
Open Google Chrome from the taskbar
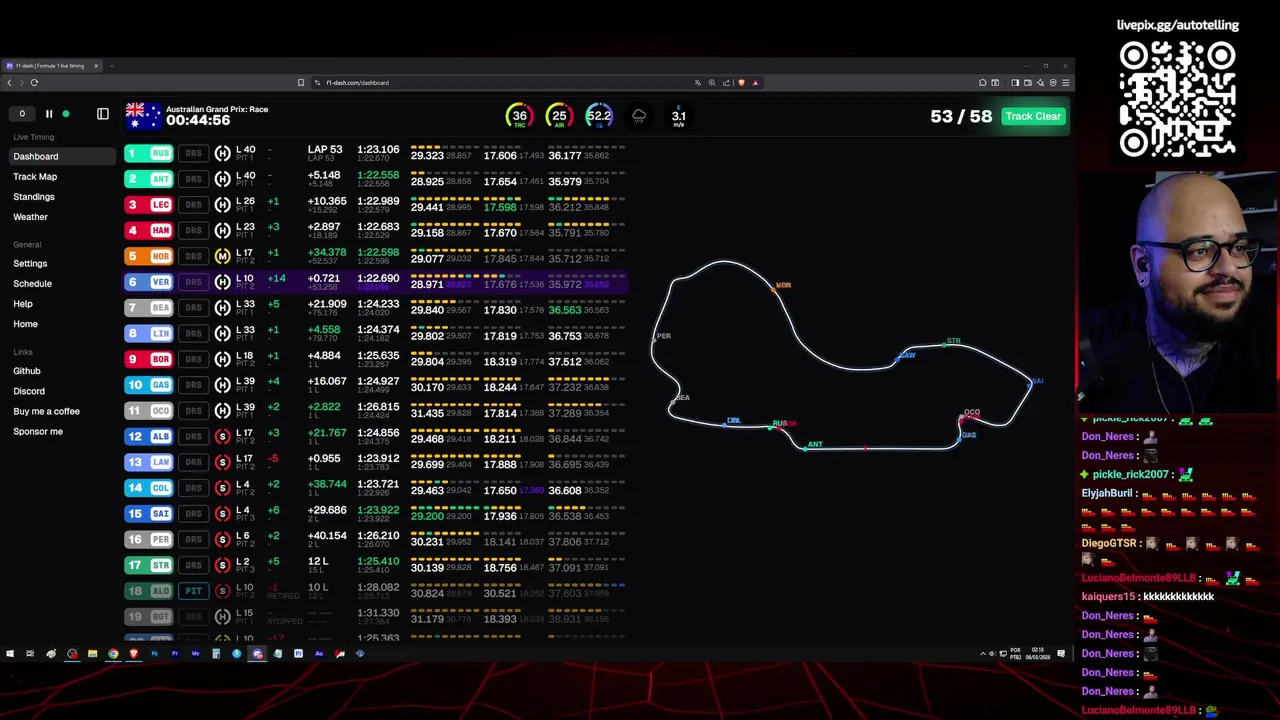pos(113,654)
